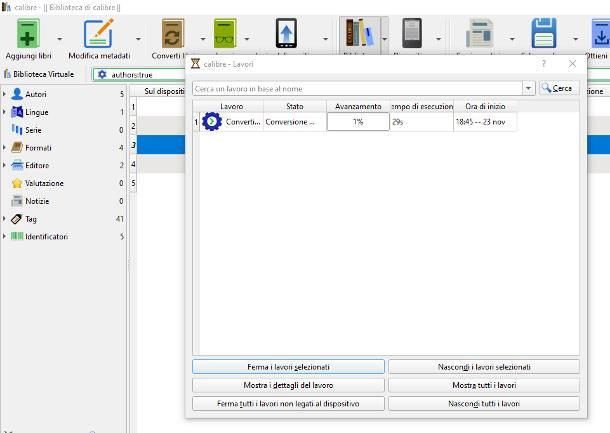Image resolution: width=610 pixels, height=433 pixels.
Task: Open the fetch news newspaper icon
Action: tap(480, 33)
